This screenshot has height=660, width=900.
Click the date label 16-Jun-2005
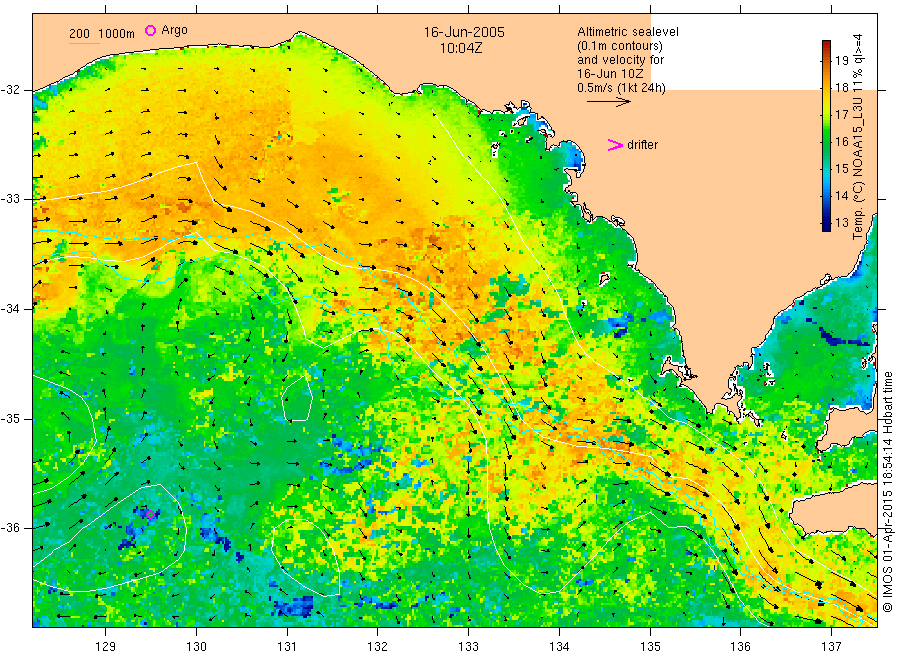pyautogui.click(x=464, y=32)
